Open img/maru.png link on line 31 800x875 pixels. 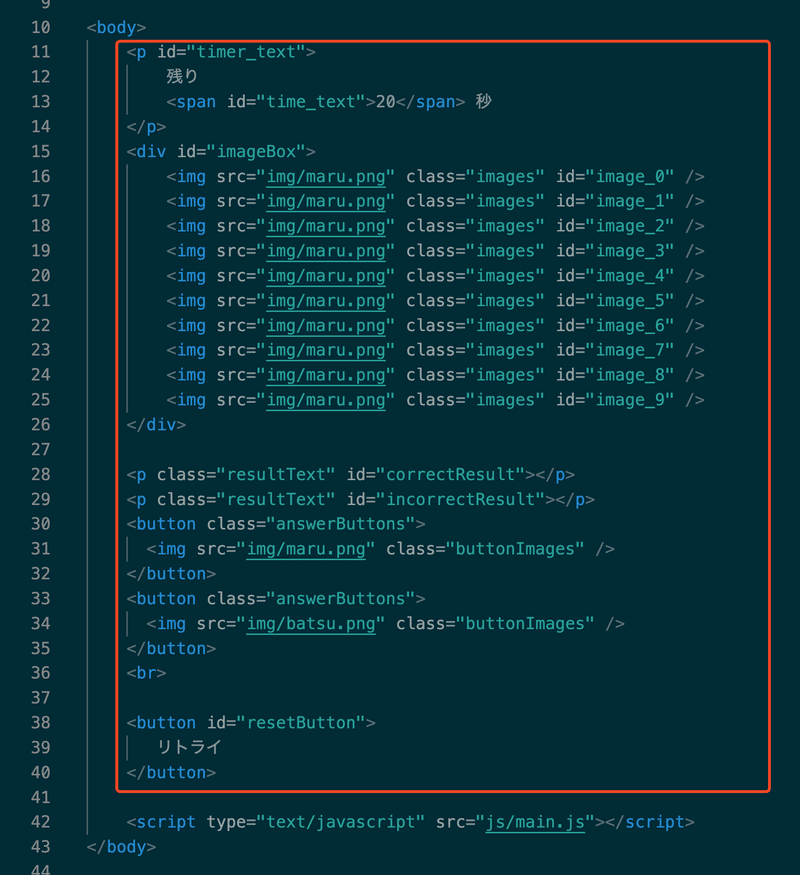[x=306, y=549]
